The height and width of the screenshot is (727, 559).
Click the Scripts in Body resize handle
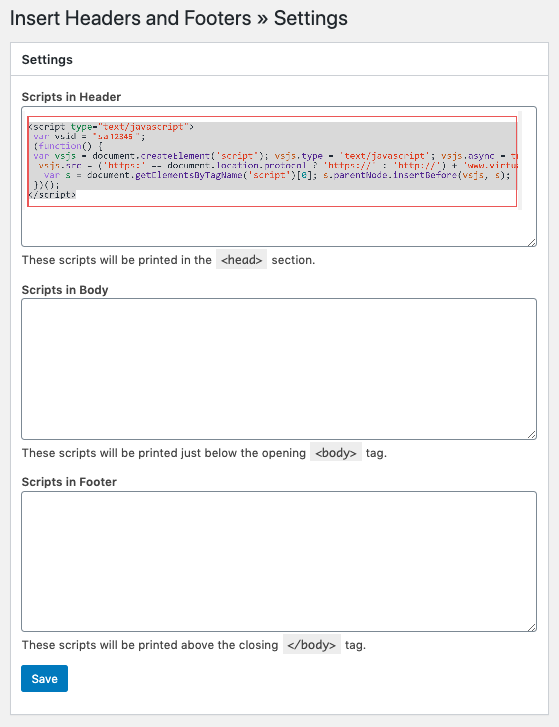pos(532,434)
